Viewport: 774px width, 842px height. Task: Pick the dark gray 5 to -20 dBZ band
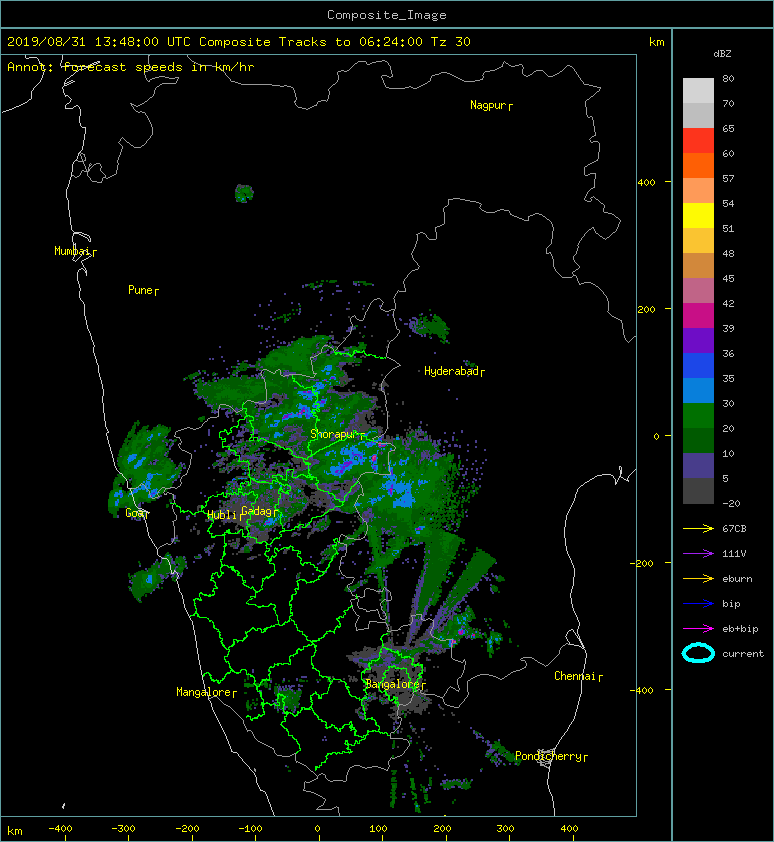tap(698, 491)
